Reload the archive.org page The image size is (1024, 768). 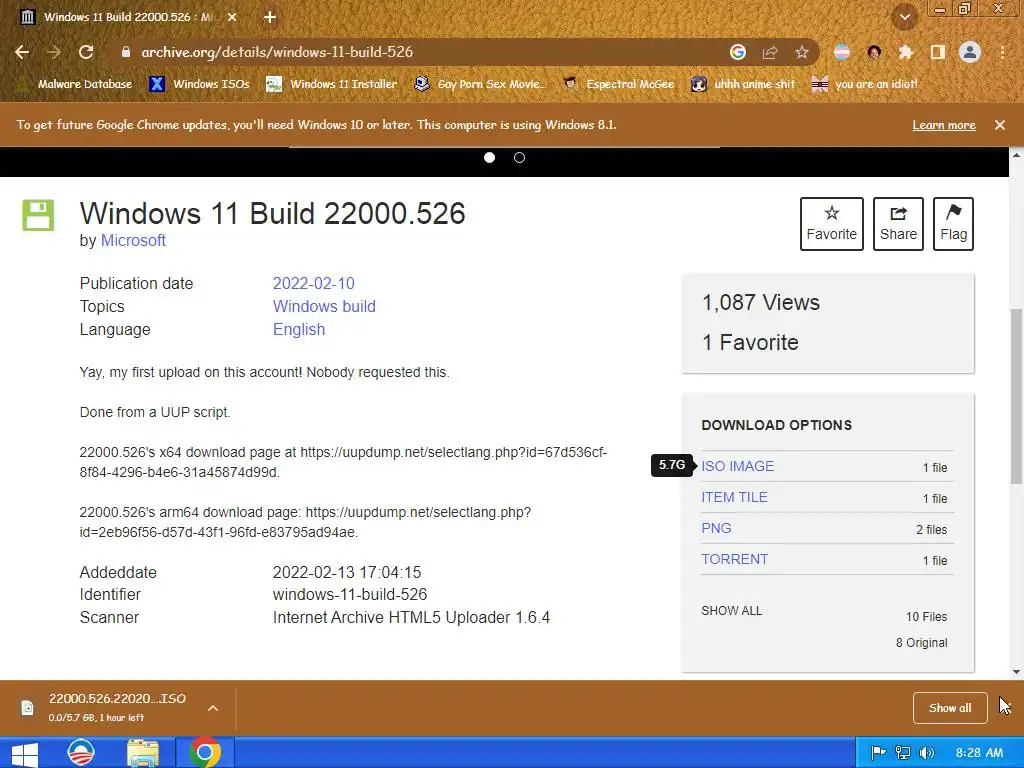pos(86,52)
